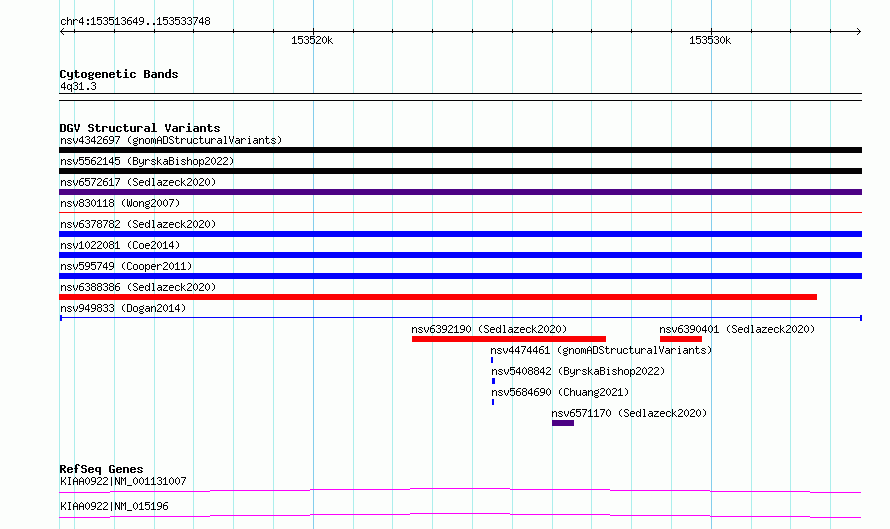890x529 pixels.
Task: Open variant nsv595749 (Cooper2011) label
Action: (x=126, y=266)
